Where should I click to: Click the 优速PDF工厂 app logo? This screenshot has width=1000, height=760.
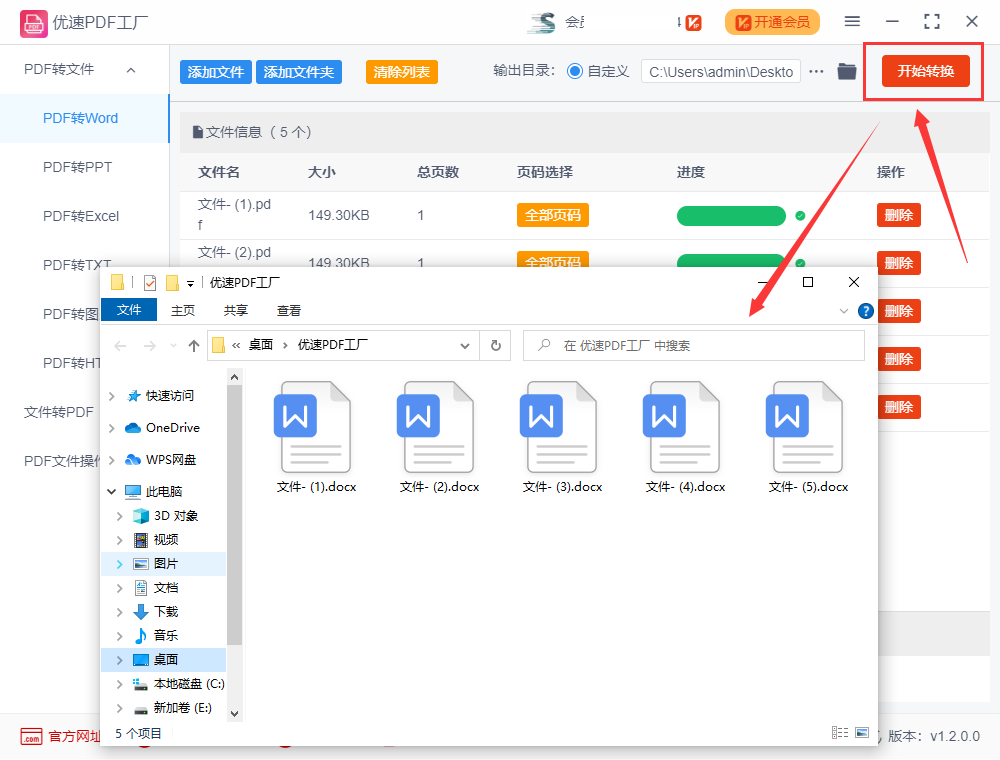coord(33,23)
